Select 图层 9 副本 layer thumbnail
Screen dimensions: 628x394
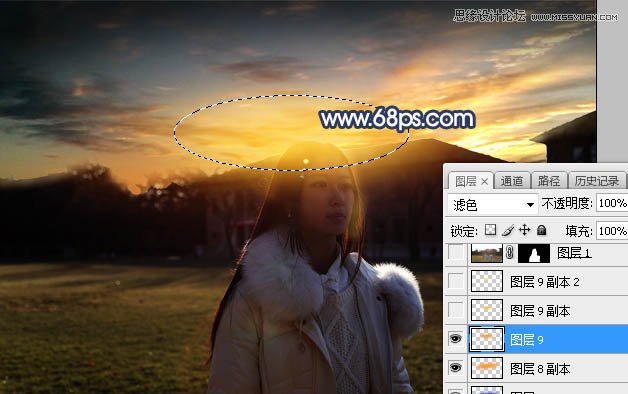(487, 310)
